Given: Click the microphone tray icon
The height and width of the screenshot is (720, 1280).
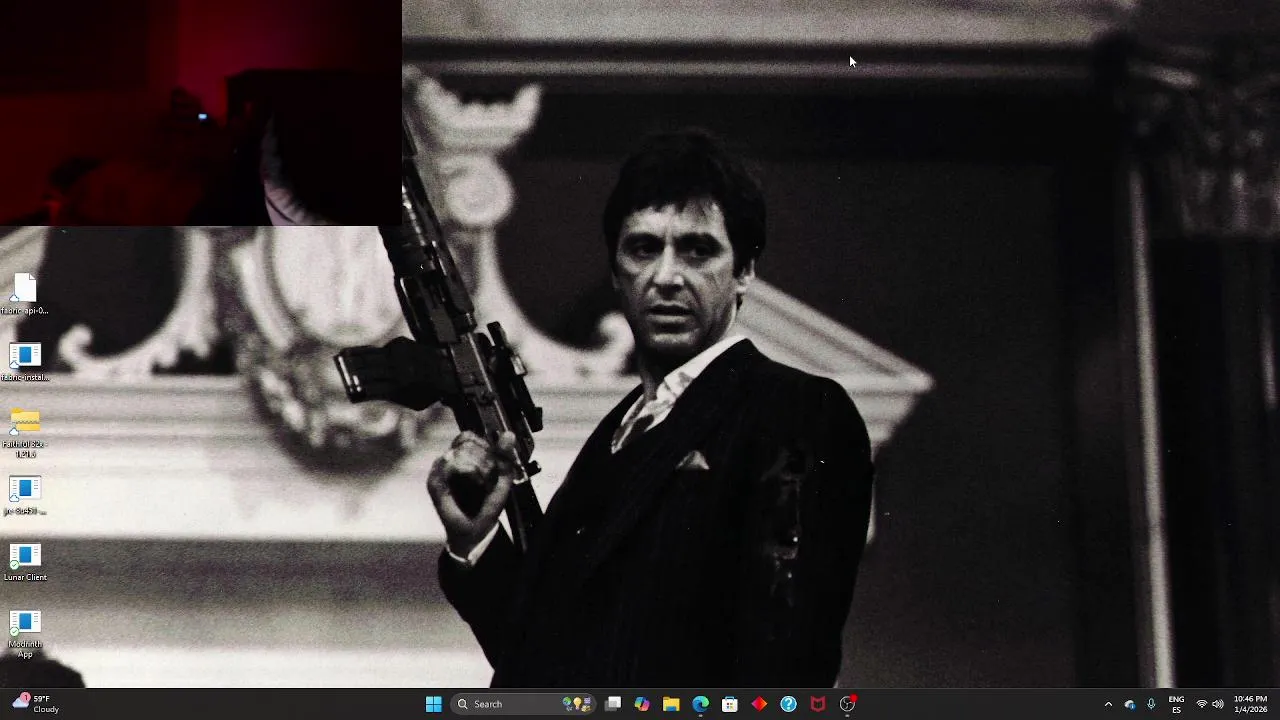Looking at the screenshot, I should 1151,704.
